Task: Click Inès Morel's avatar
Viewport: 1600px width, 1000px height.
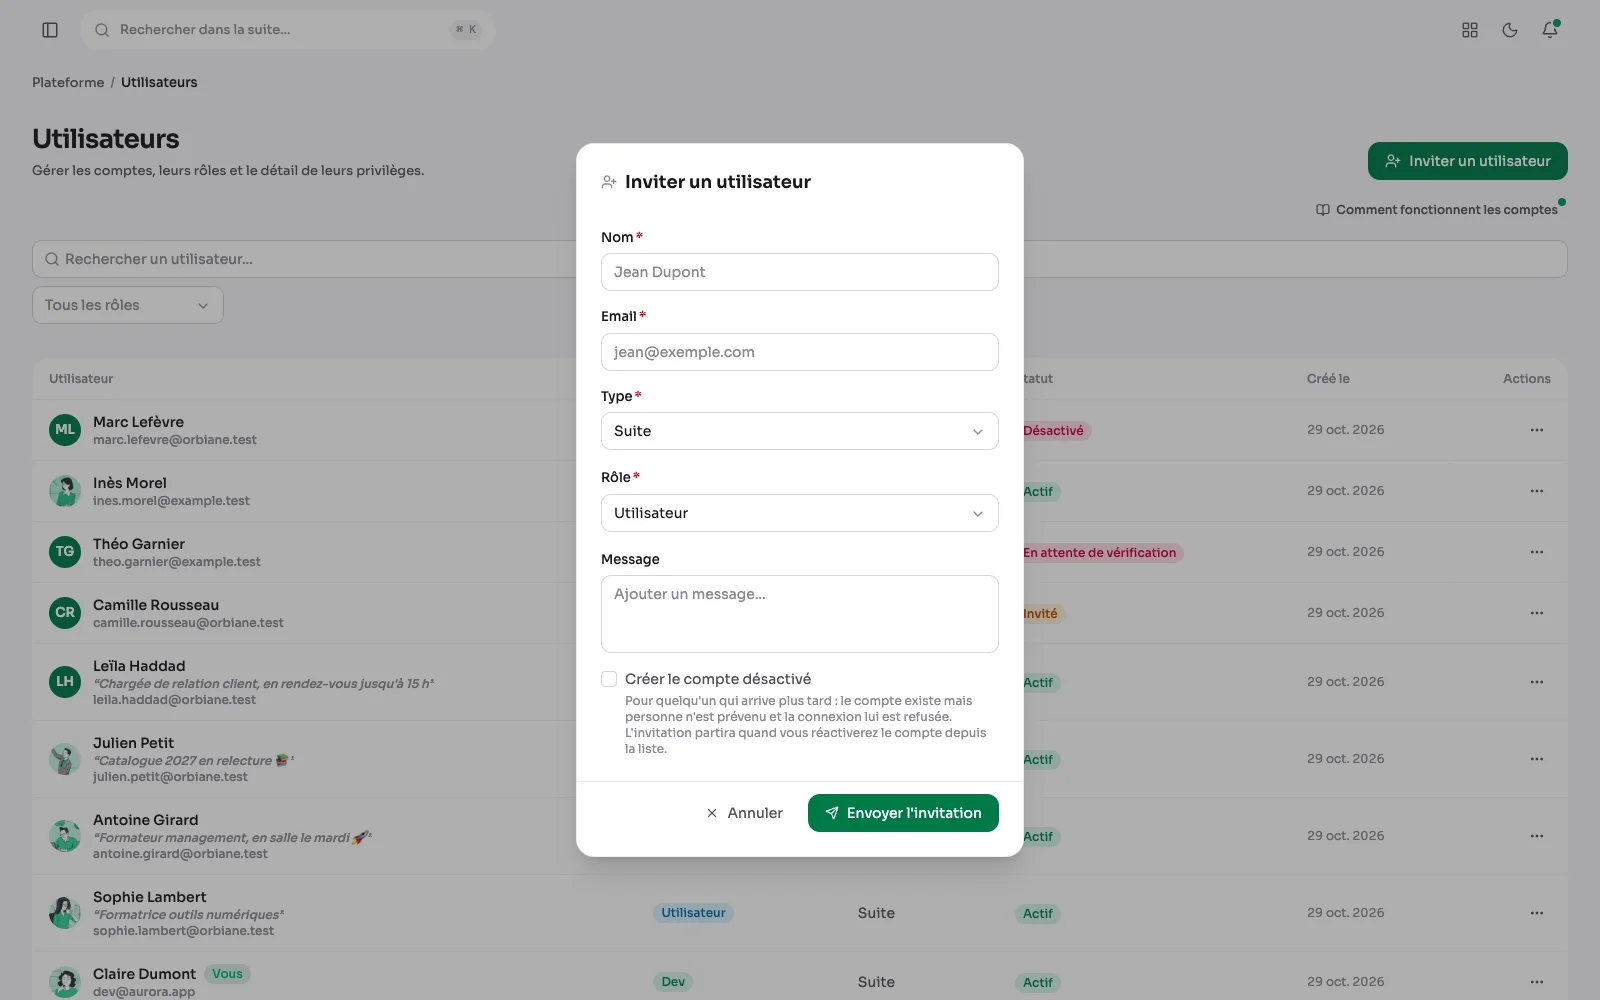Action: coord(65,491)
